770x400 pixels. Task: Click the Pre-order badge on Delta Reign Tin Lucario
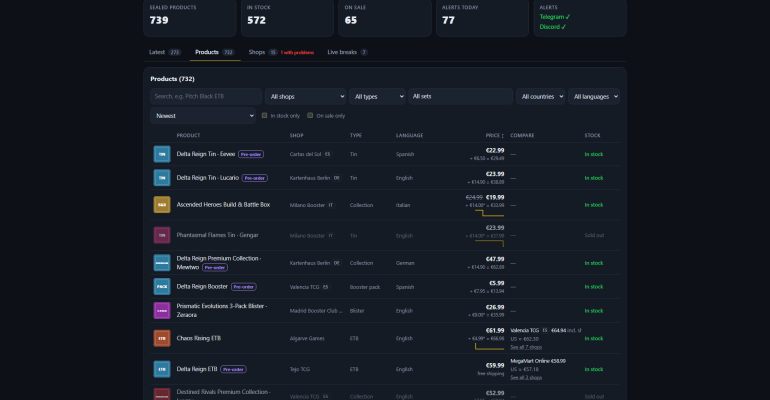(x=255, y=178)
